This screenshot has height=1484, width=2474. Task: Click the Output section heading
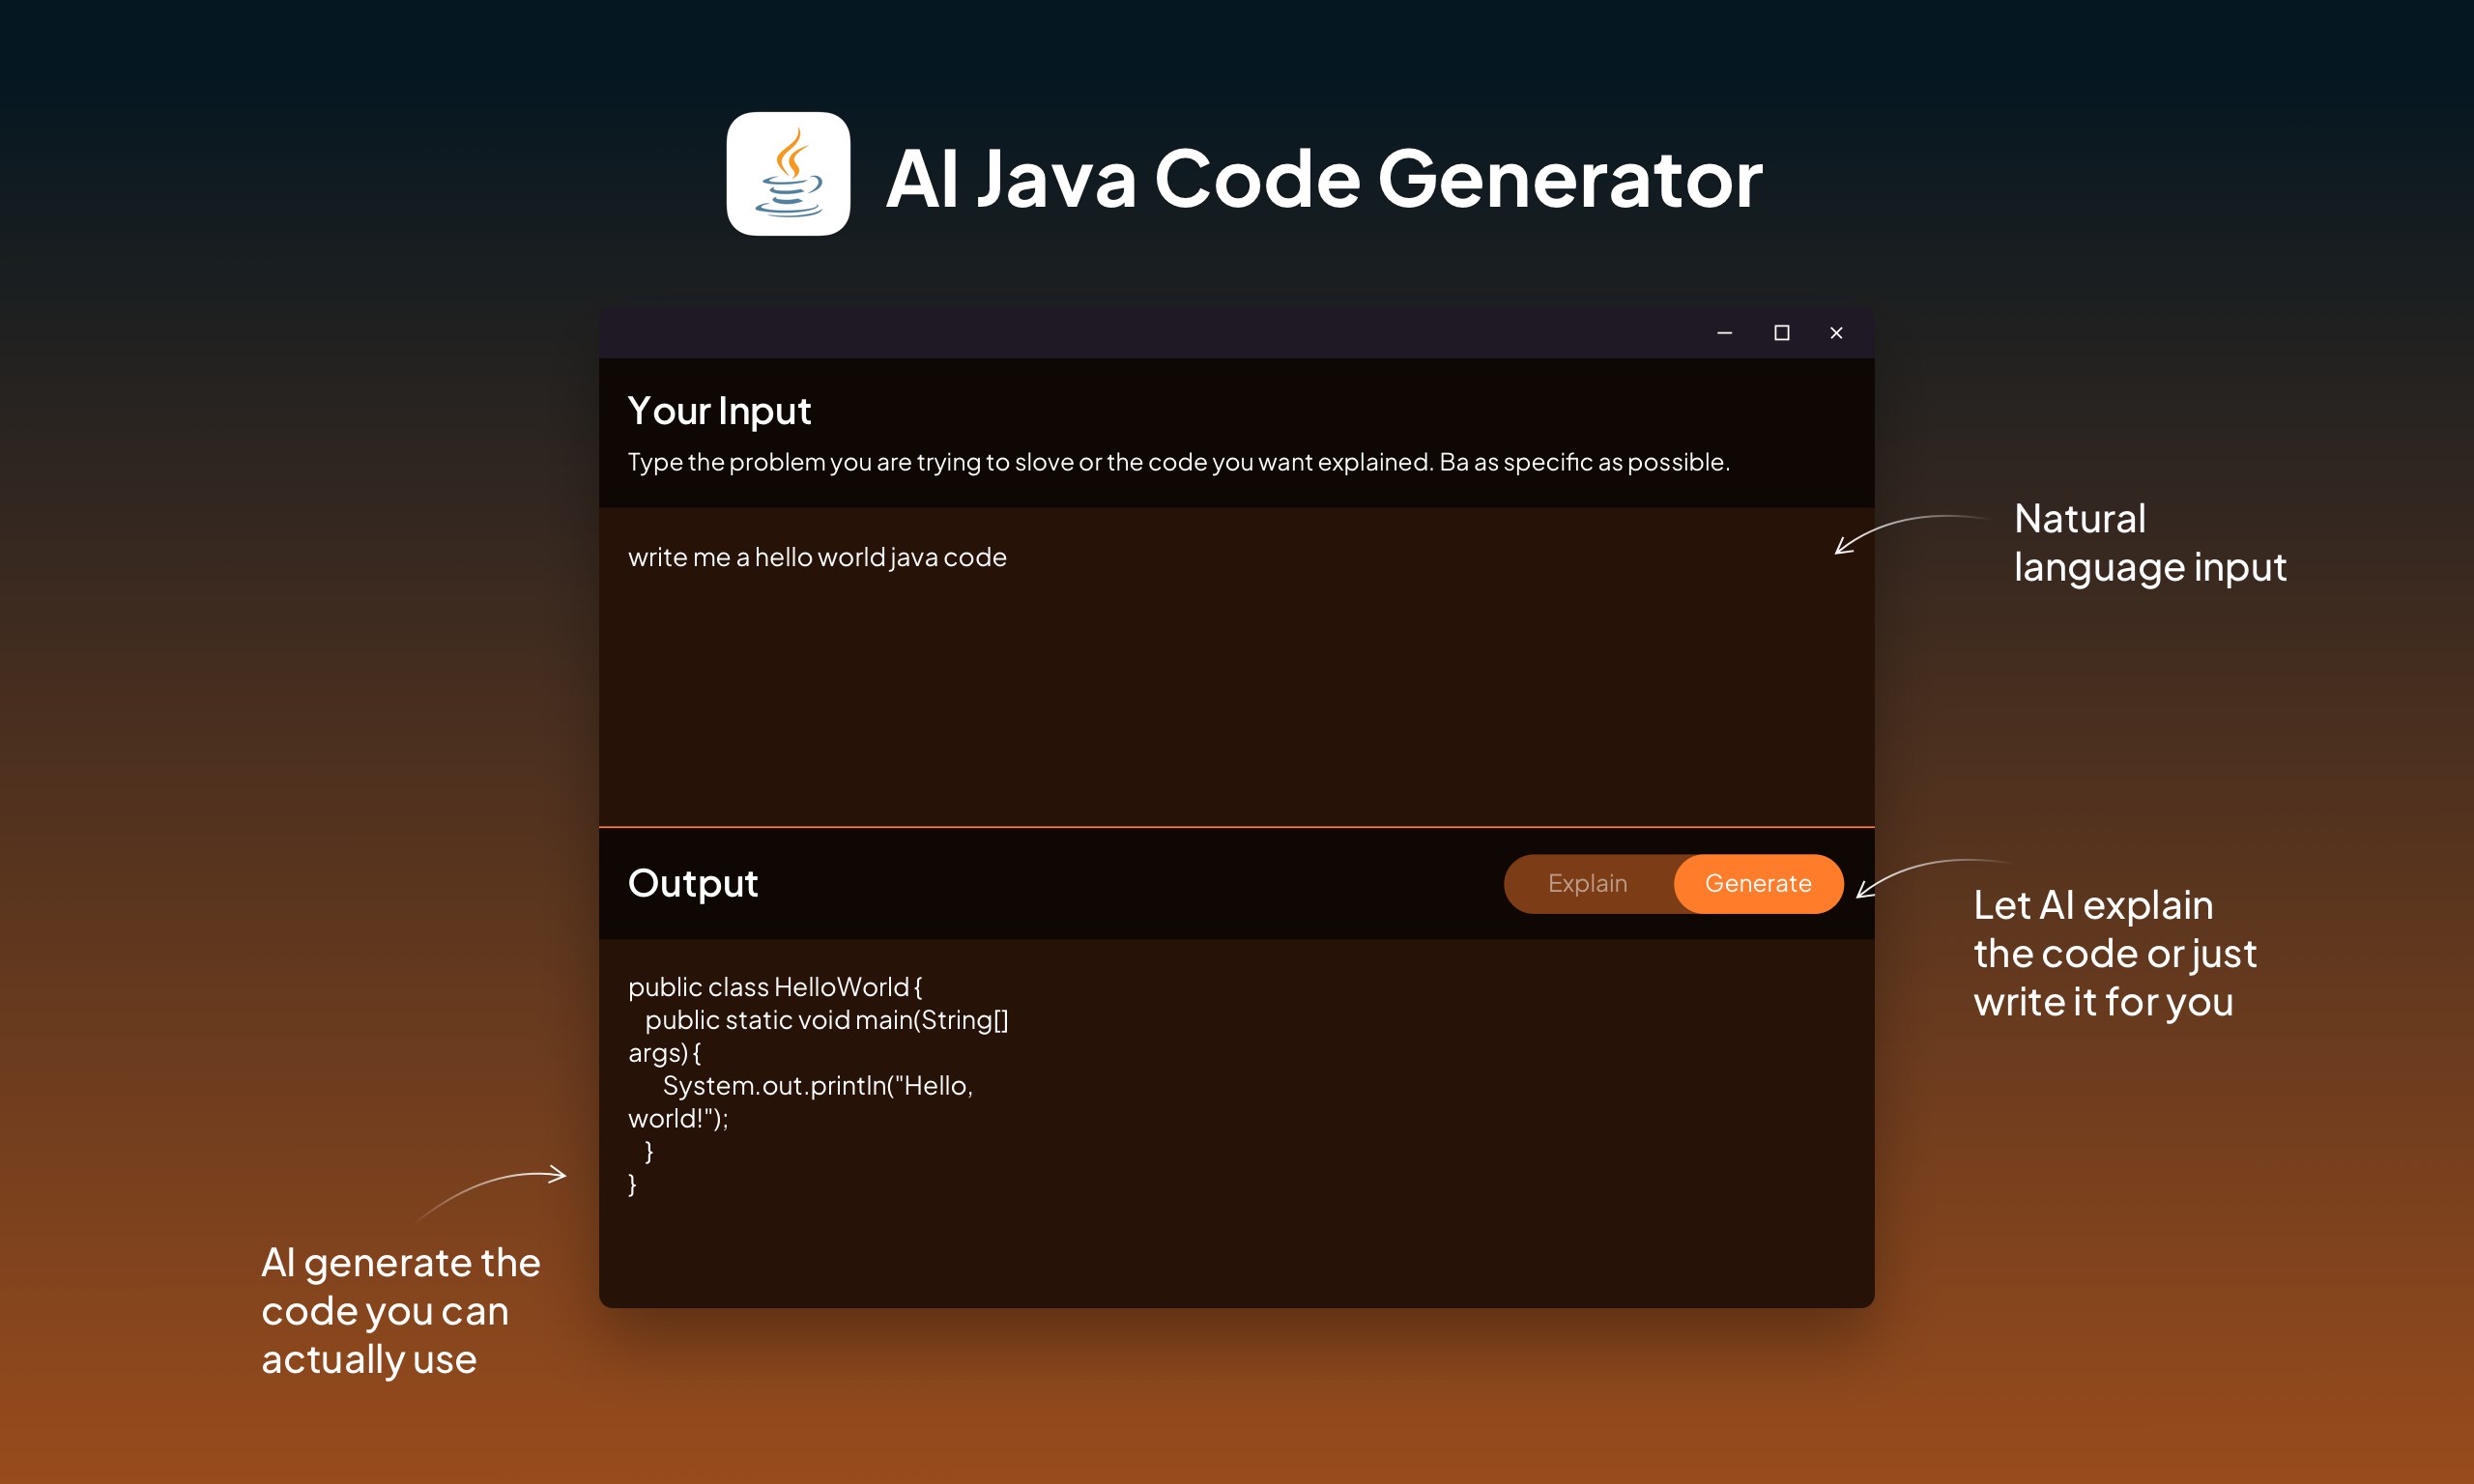(692, 883)
